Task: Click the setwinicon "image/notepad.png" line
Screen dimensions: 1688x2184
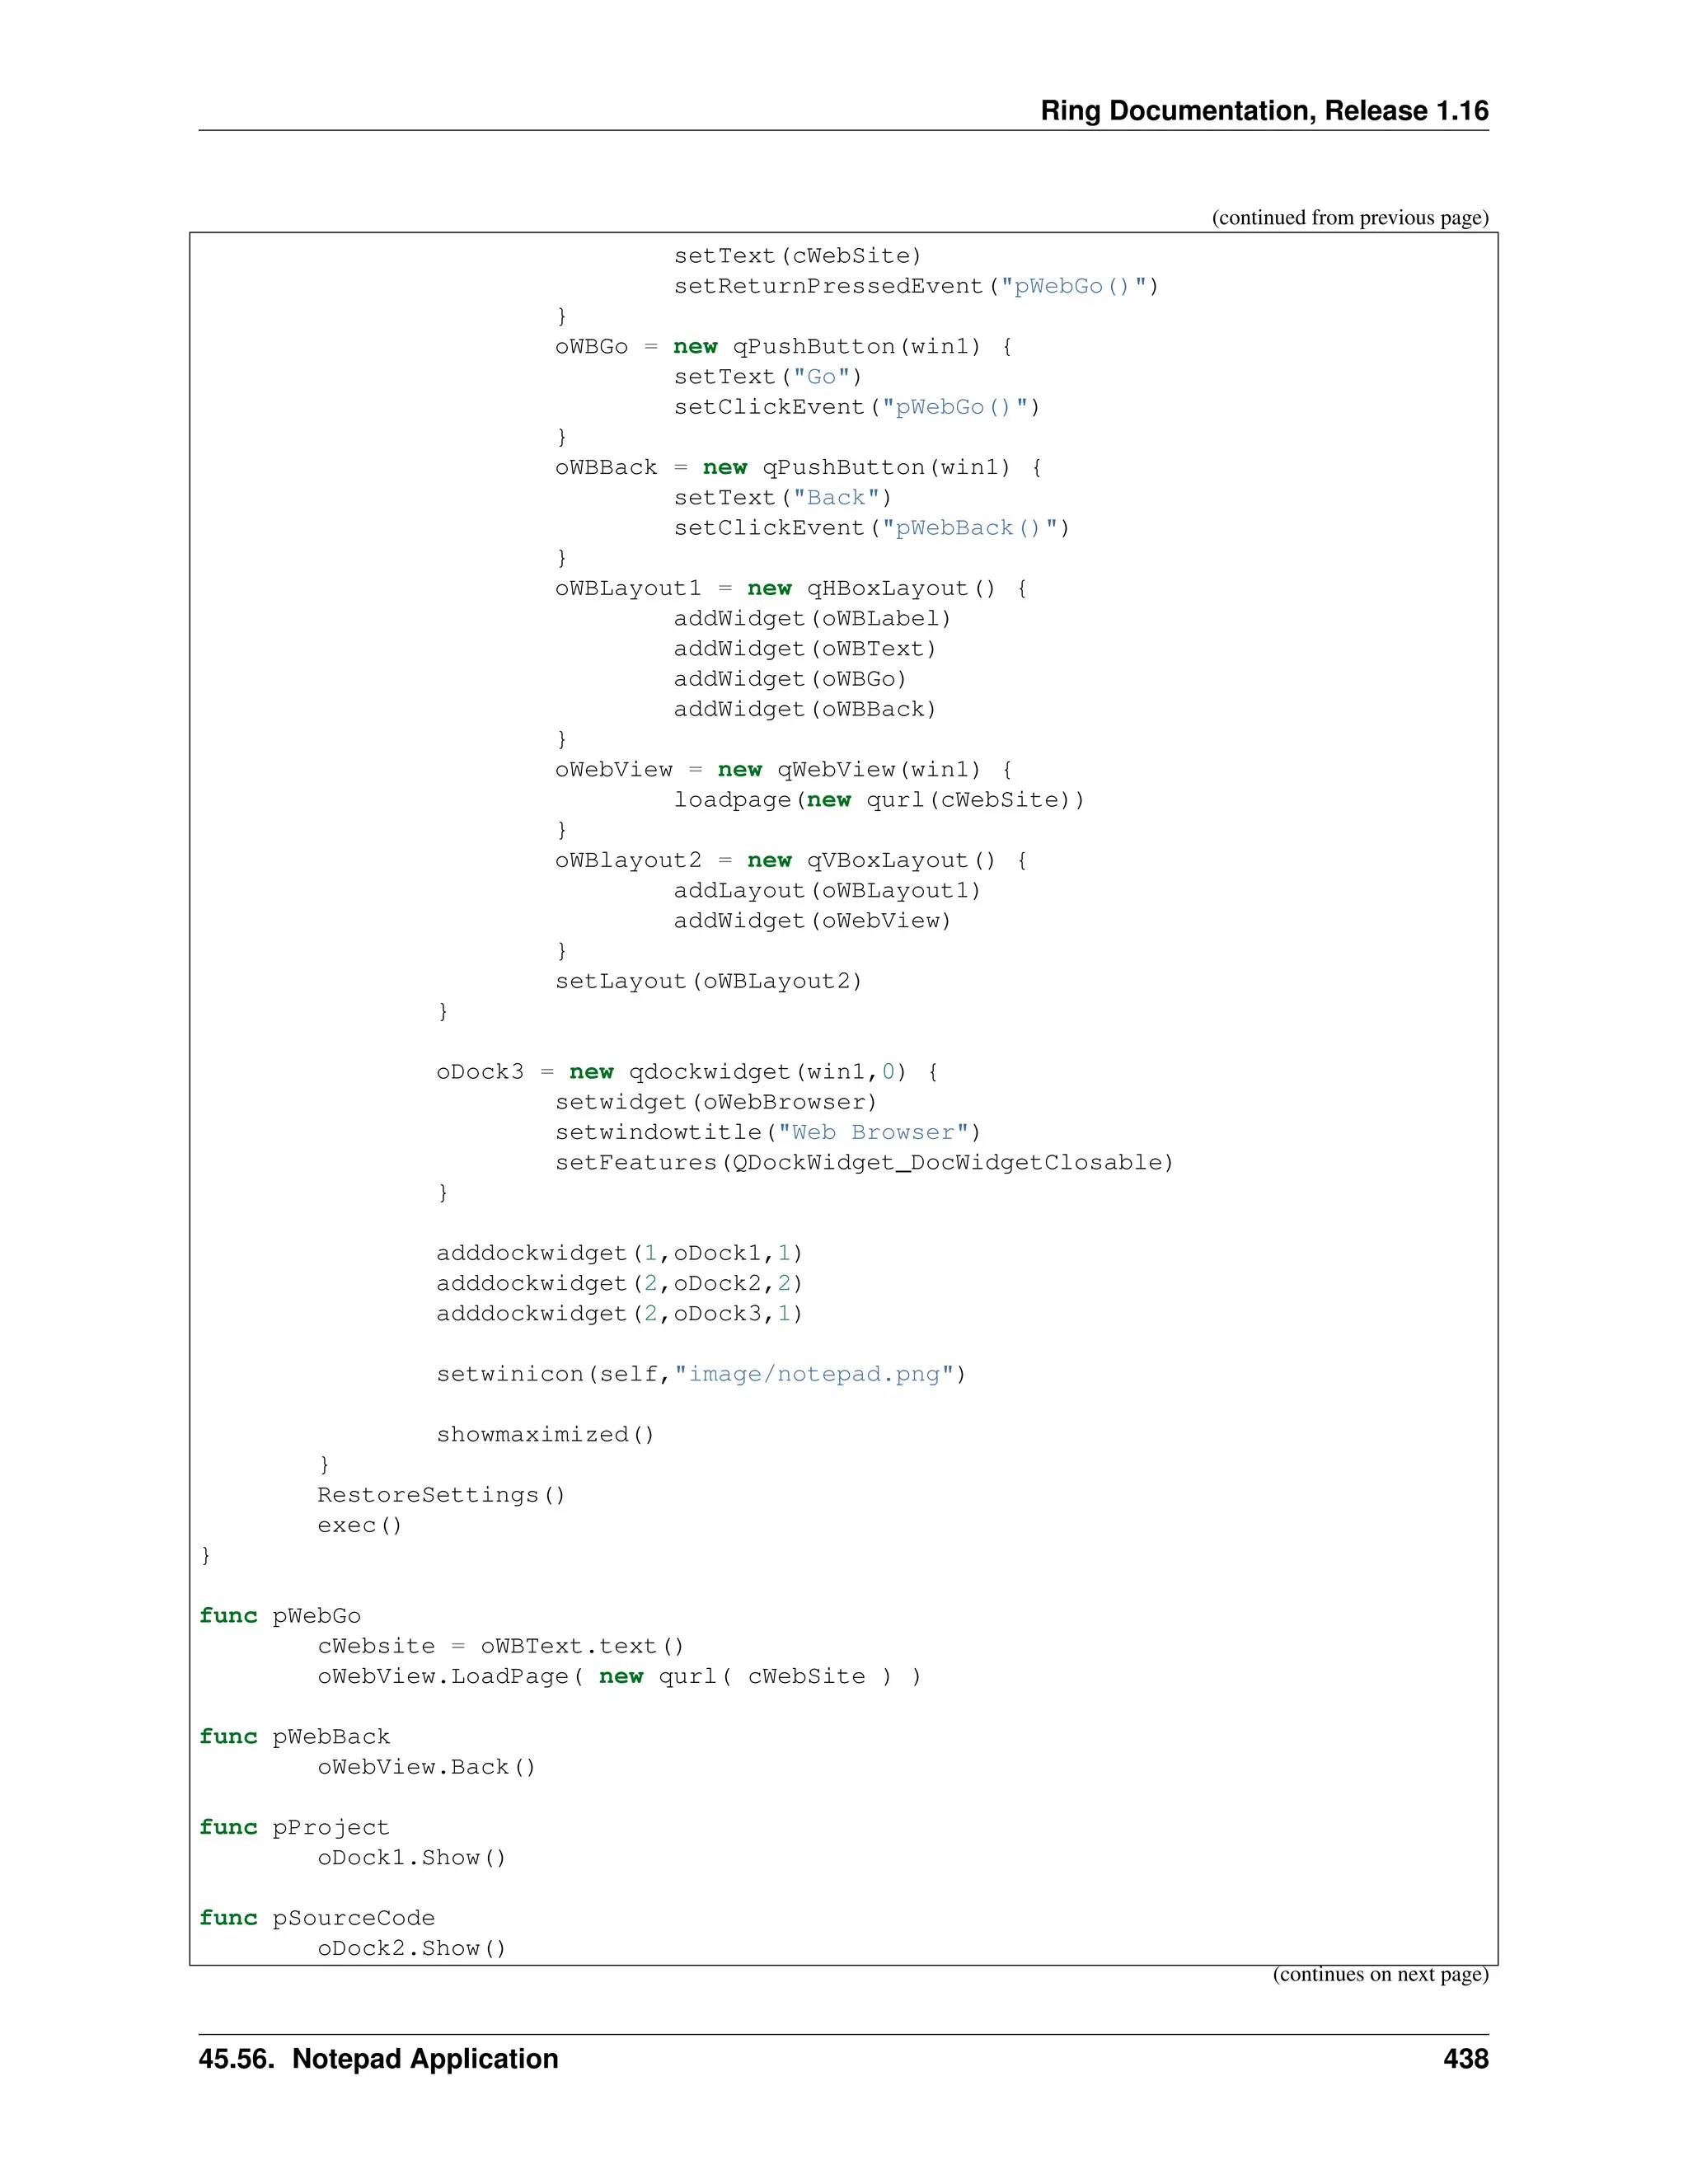Action: [x=701, y=1375]
